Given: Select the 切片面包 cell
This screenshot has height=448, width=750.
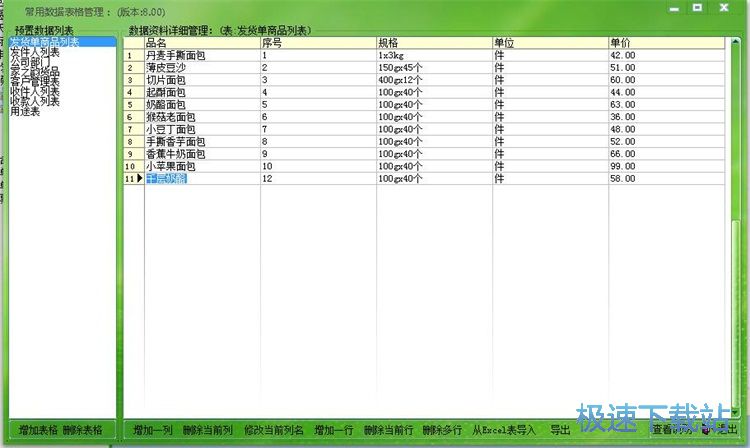Looking at the screenshot, I should 202,80.
